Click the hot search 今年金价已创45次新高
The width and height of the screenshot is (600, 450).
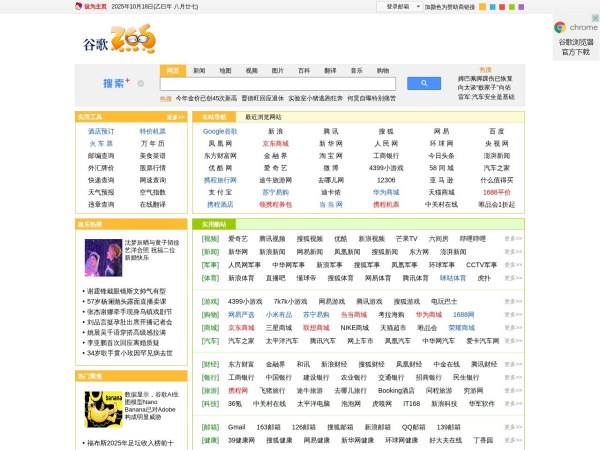point(206,98)
